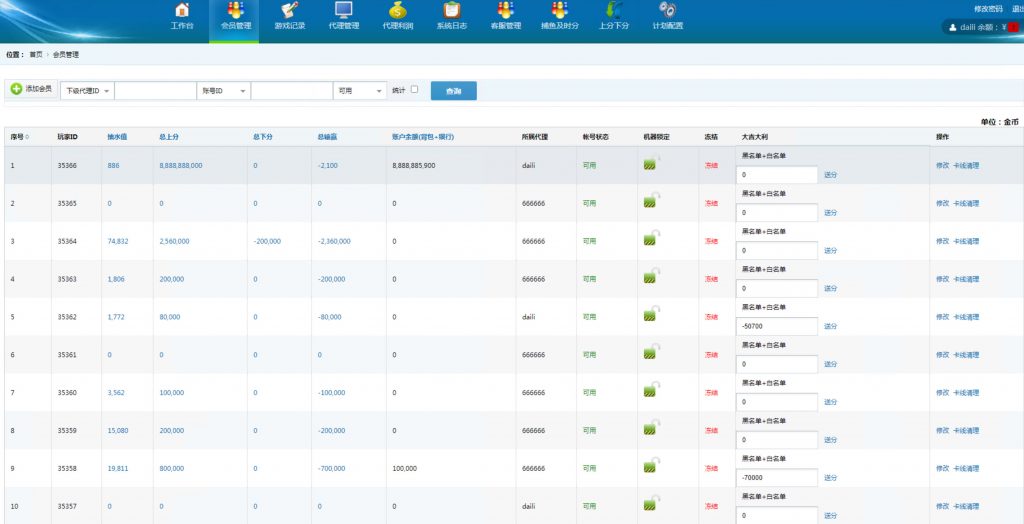
Task: Expand the 下级代理ID dropdown
Action: 87,91
